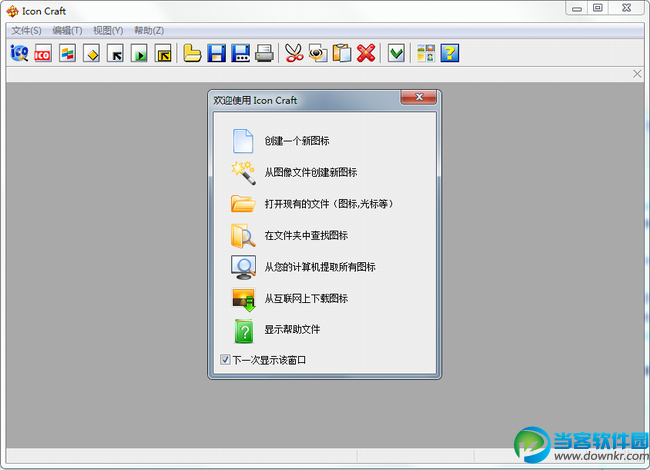The width and height of the screenshot is (650, 470).
Task: Click monitor magnifier icon for 从您的计算机提取所有图标
Action: pyautogui.click(x=243, y=267)
